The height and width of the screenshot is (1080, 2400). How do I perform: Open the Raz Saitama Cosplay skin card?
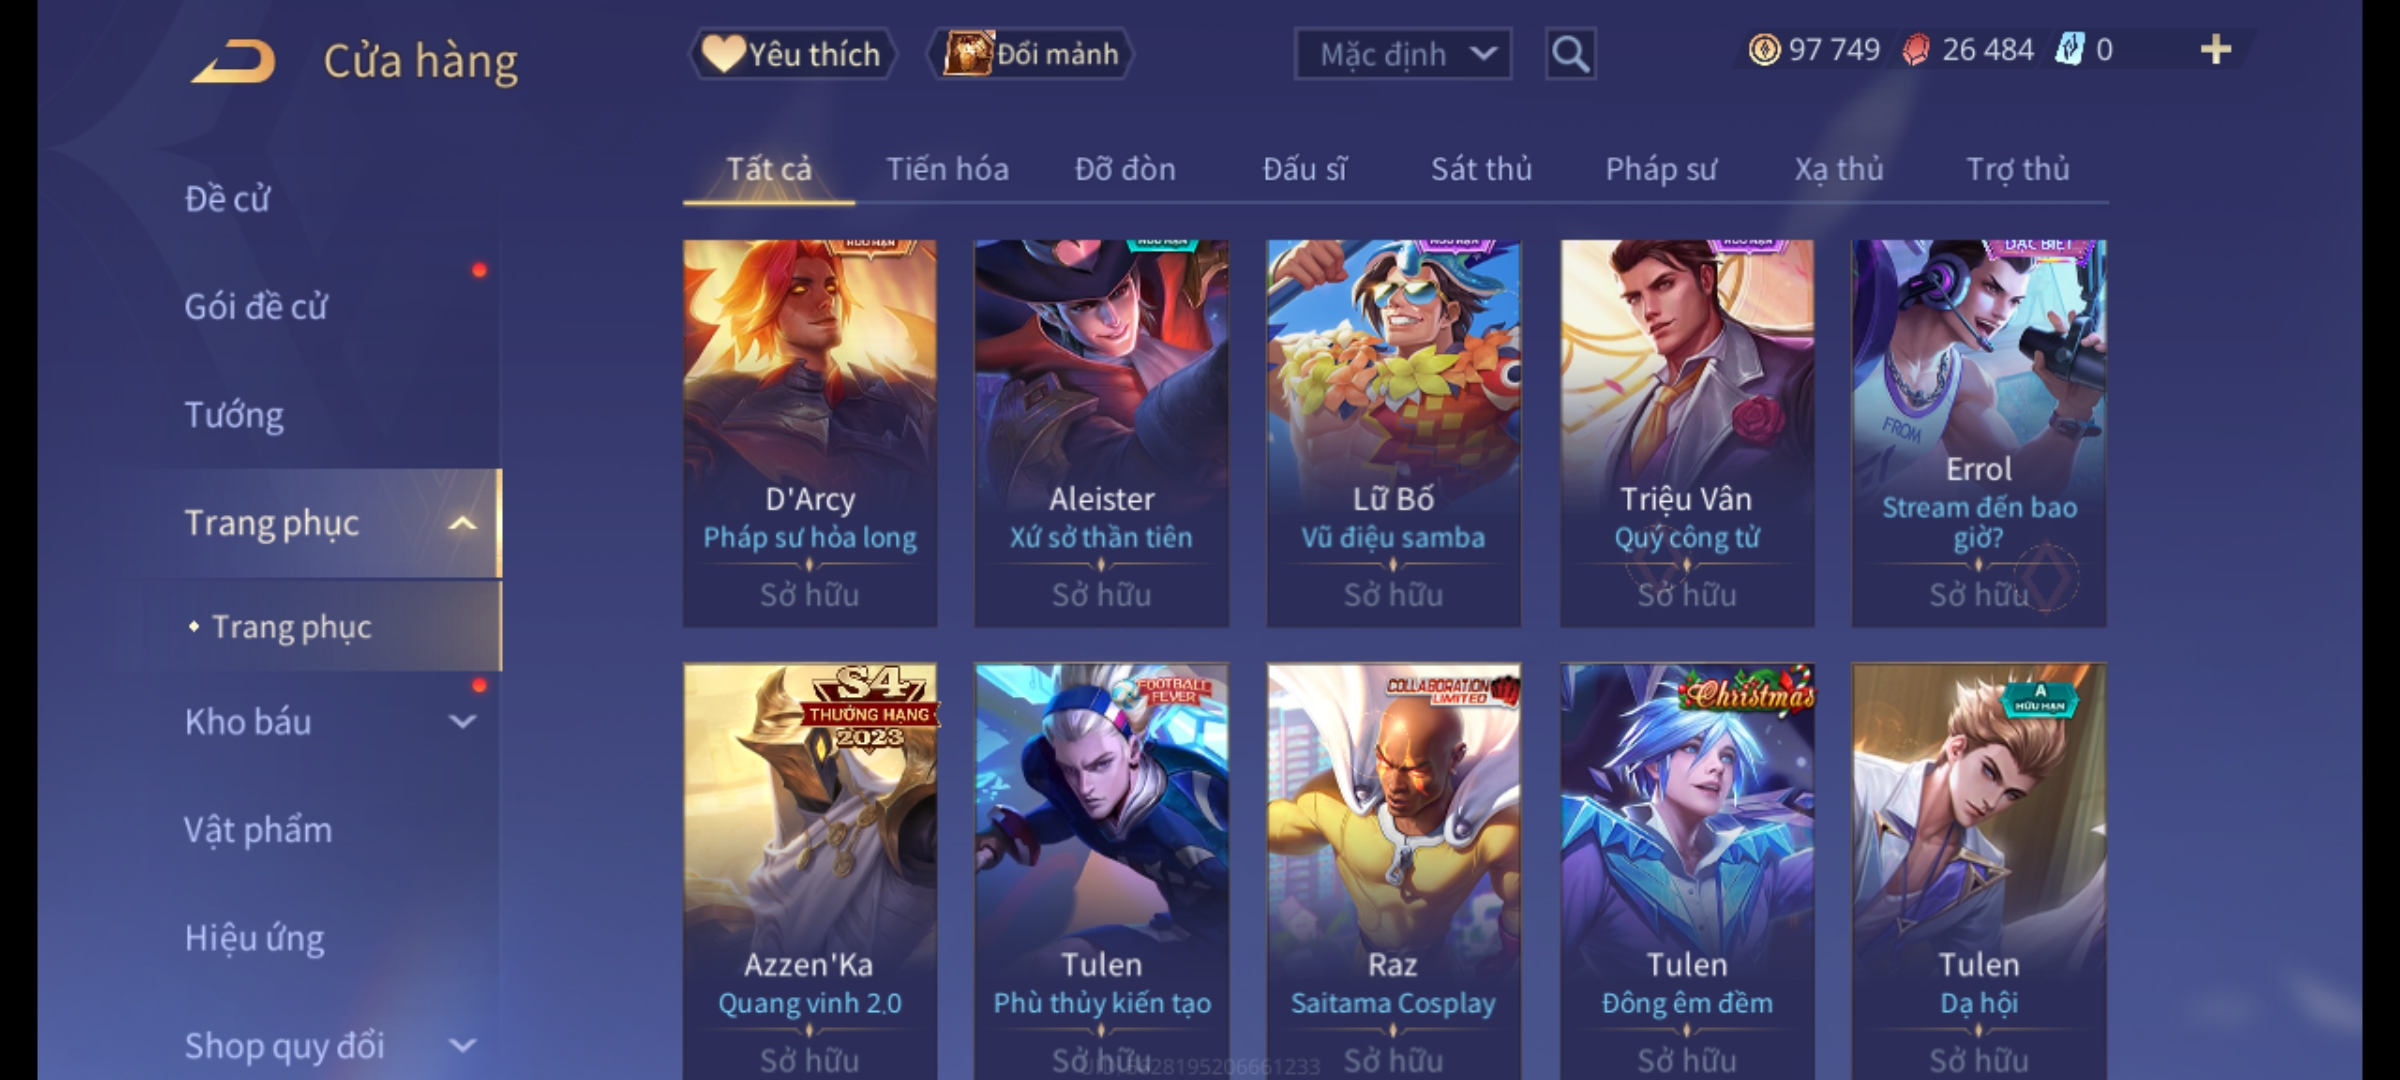click(x=1393, y=871)
